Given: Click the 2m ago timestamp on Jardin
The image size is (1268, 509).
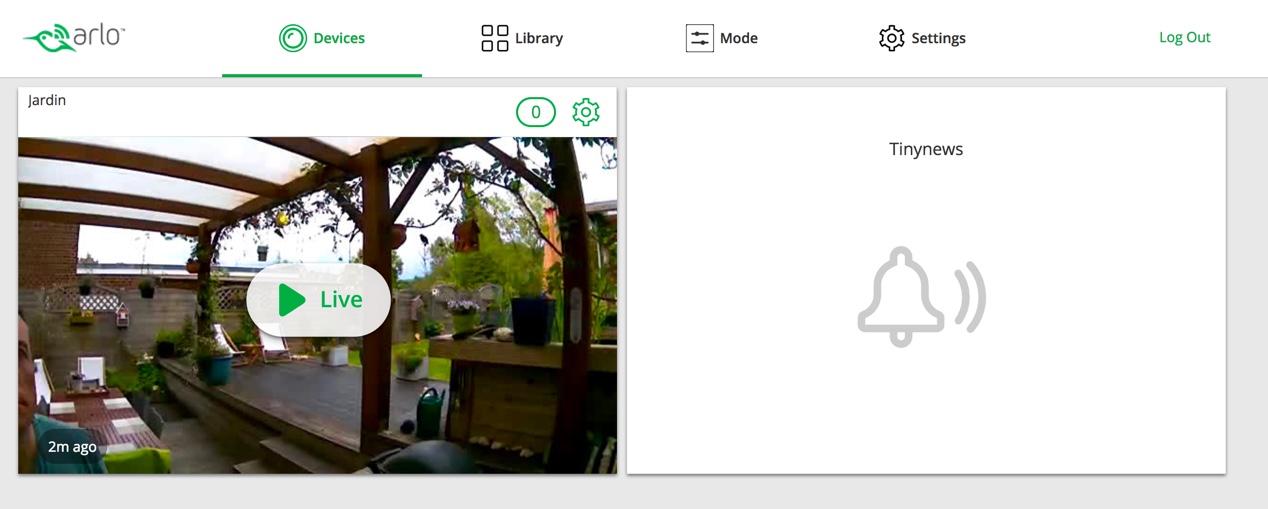Looking at the screenshot, I should pyautogui.click(x=72, y=446).
